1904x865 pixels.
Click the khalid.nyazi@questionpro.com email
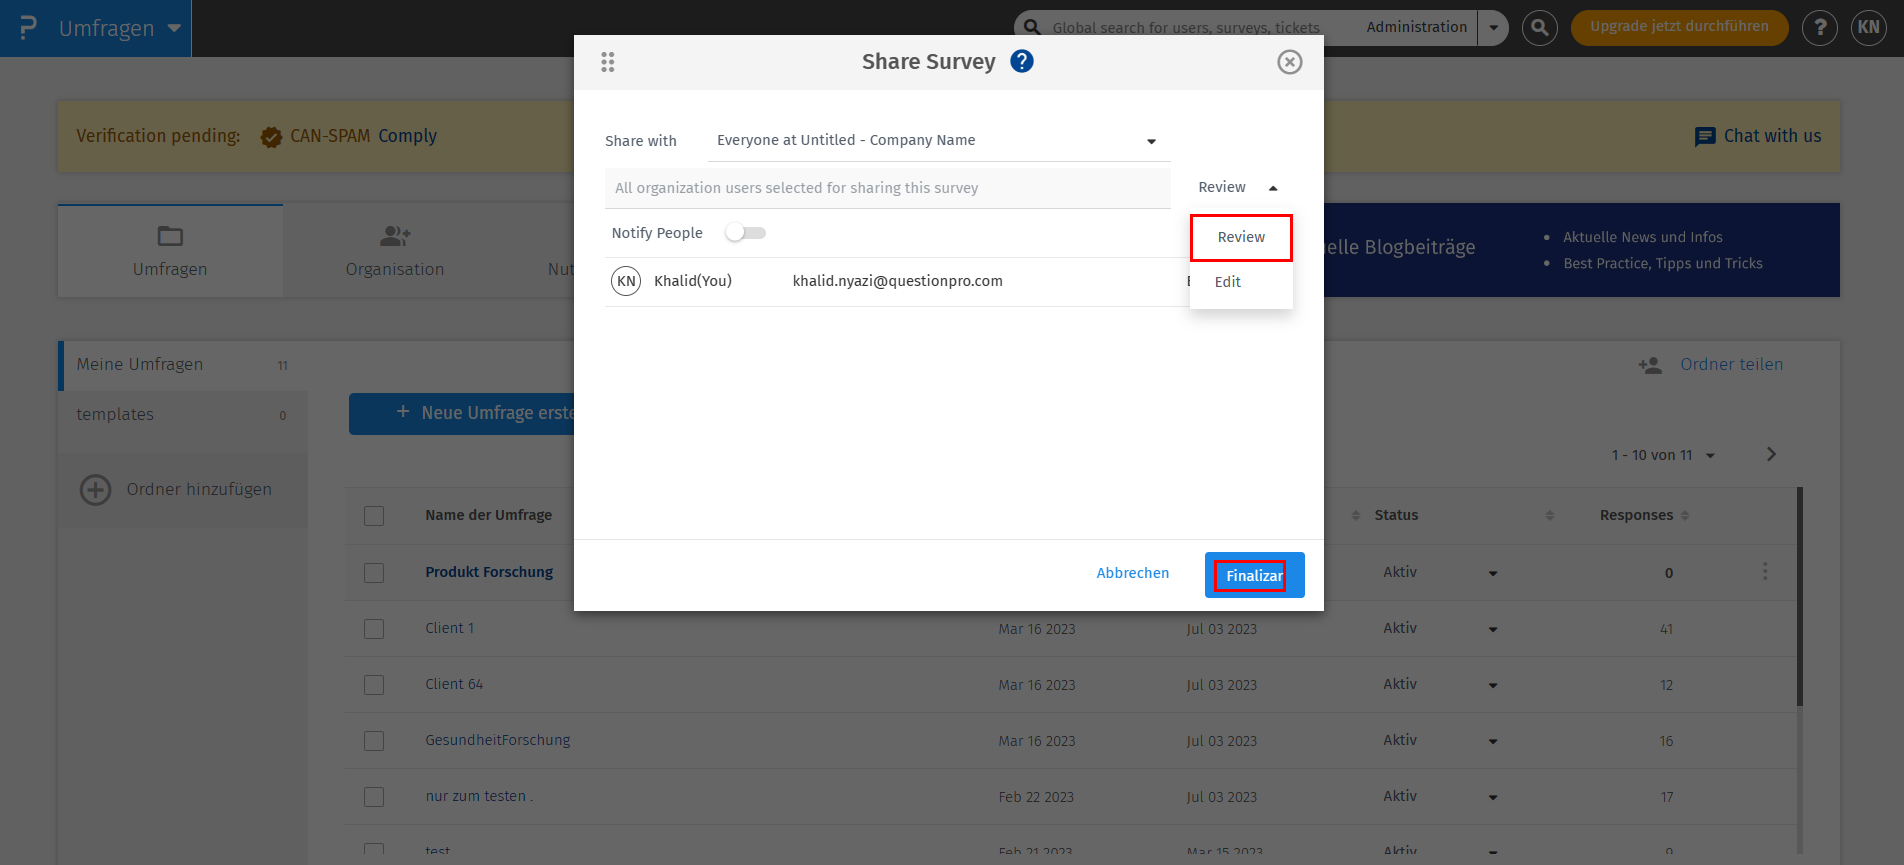[897, 281]
